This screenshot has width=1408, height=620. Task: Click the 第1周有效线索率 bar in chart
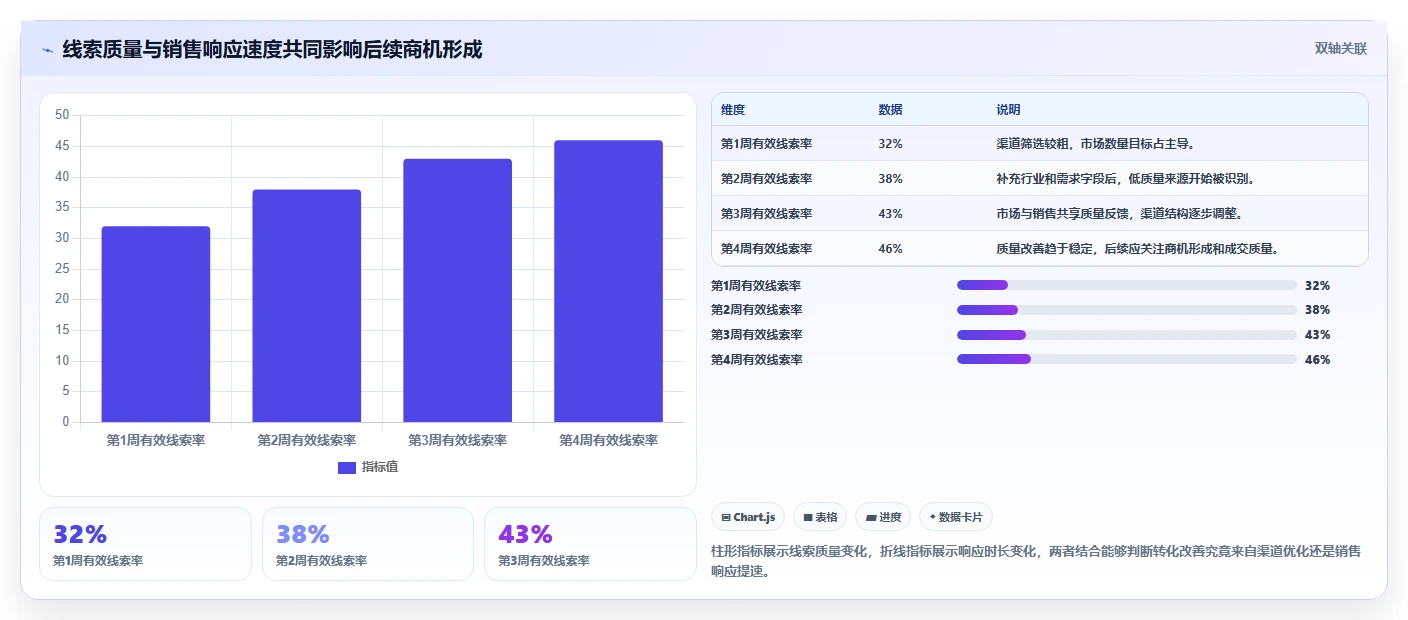156,324
